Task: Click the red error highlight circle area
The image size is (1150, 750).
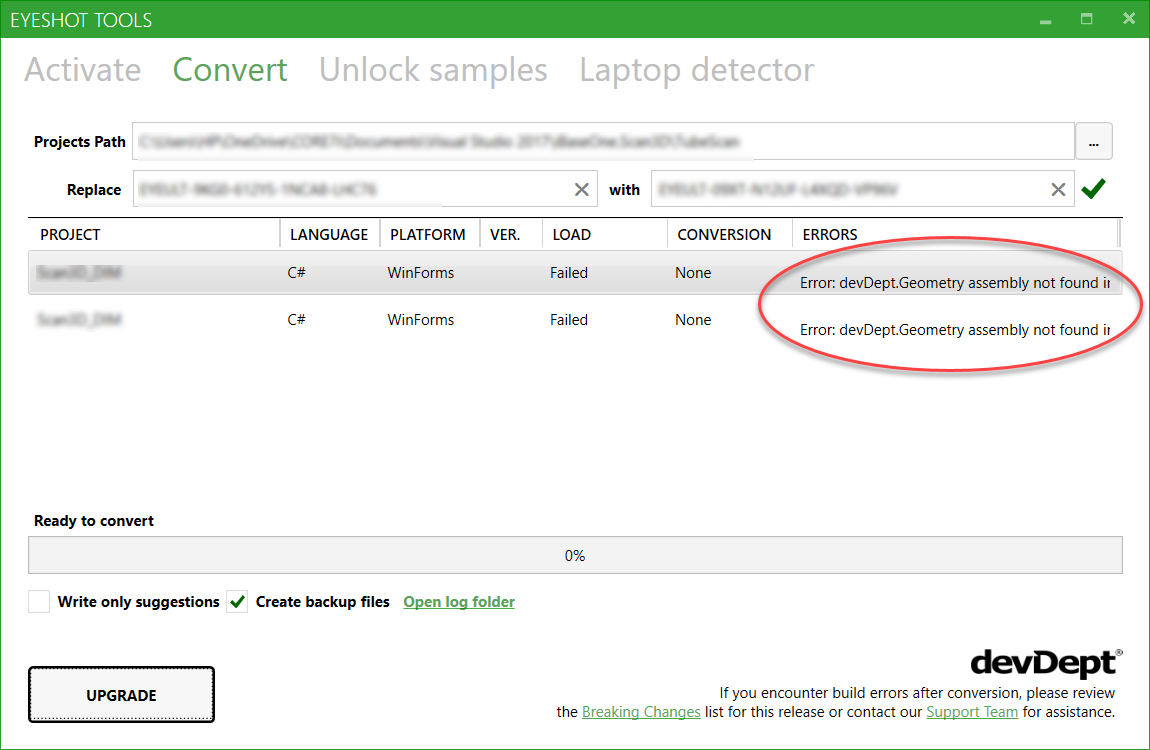Action: (950, 305)
